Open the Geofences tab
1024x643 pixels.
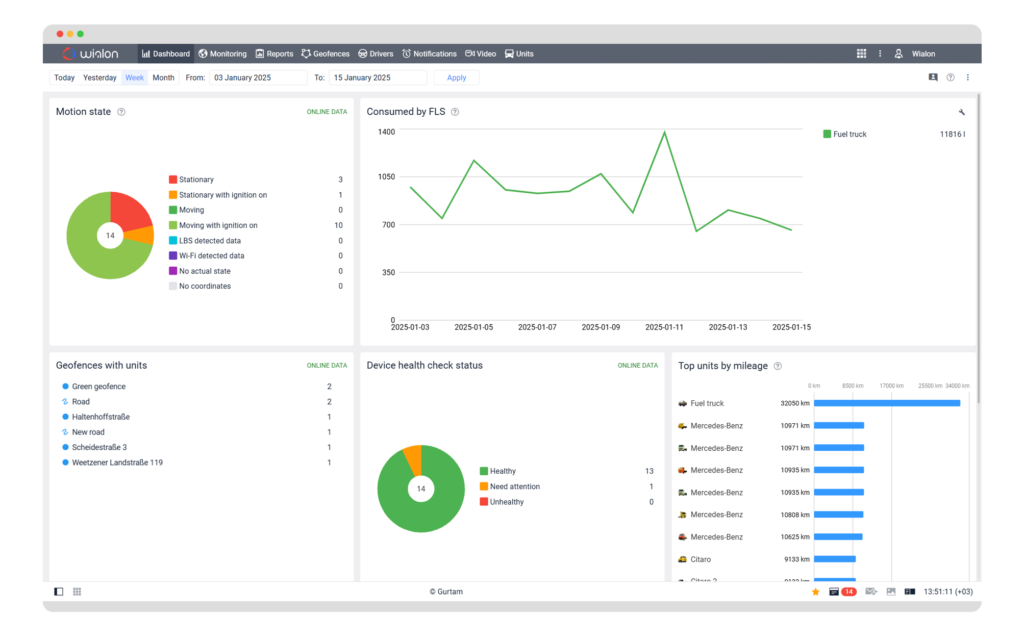click(325, 54)
